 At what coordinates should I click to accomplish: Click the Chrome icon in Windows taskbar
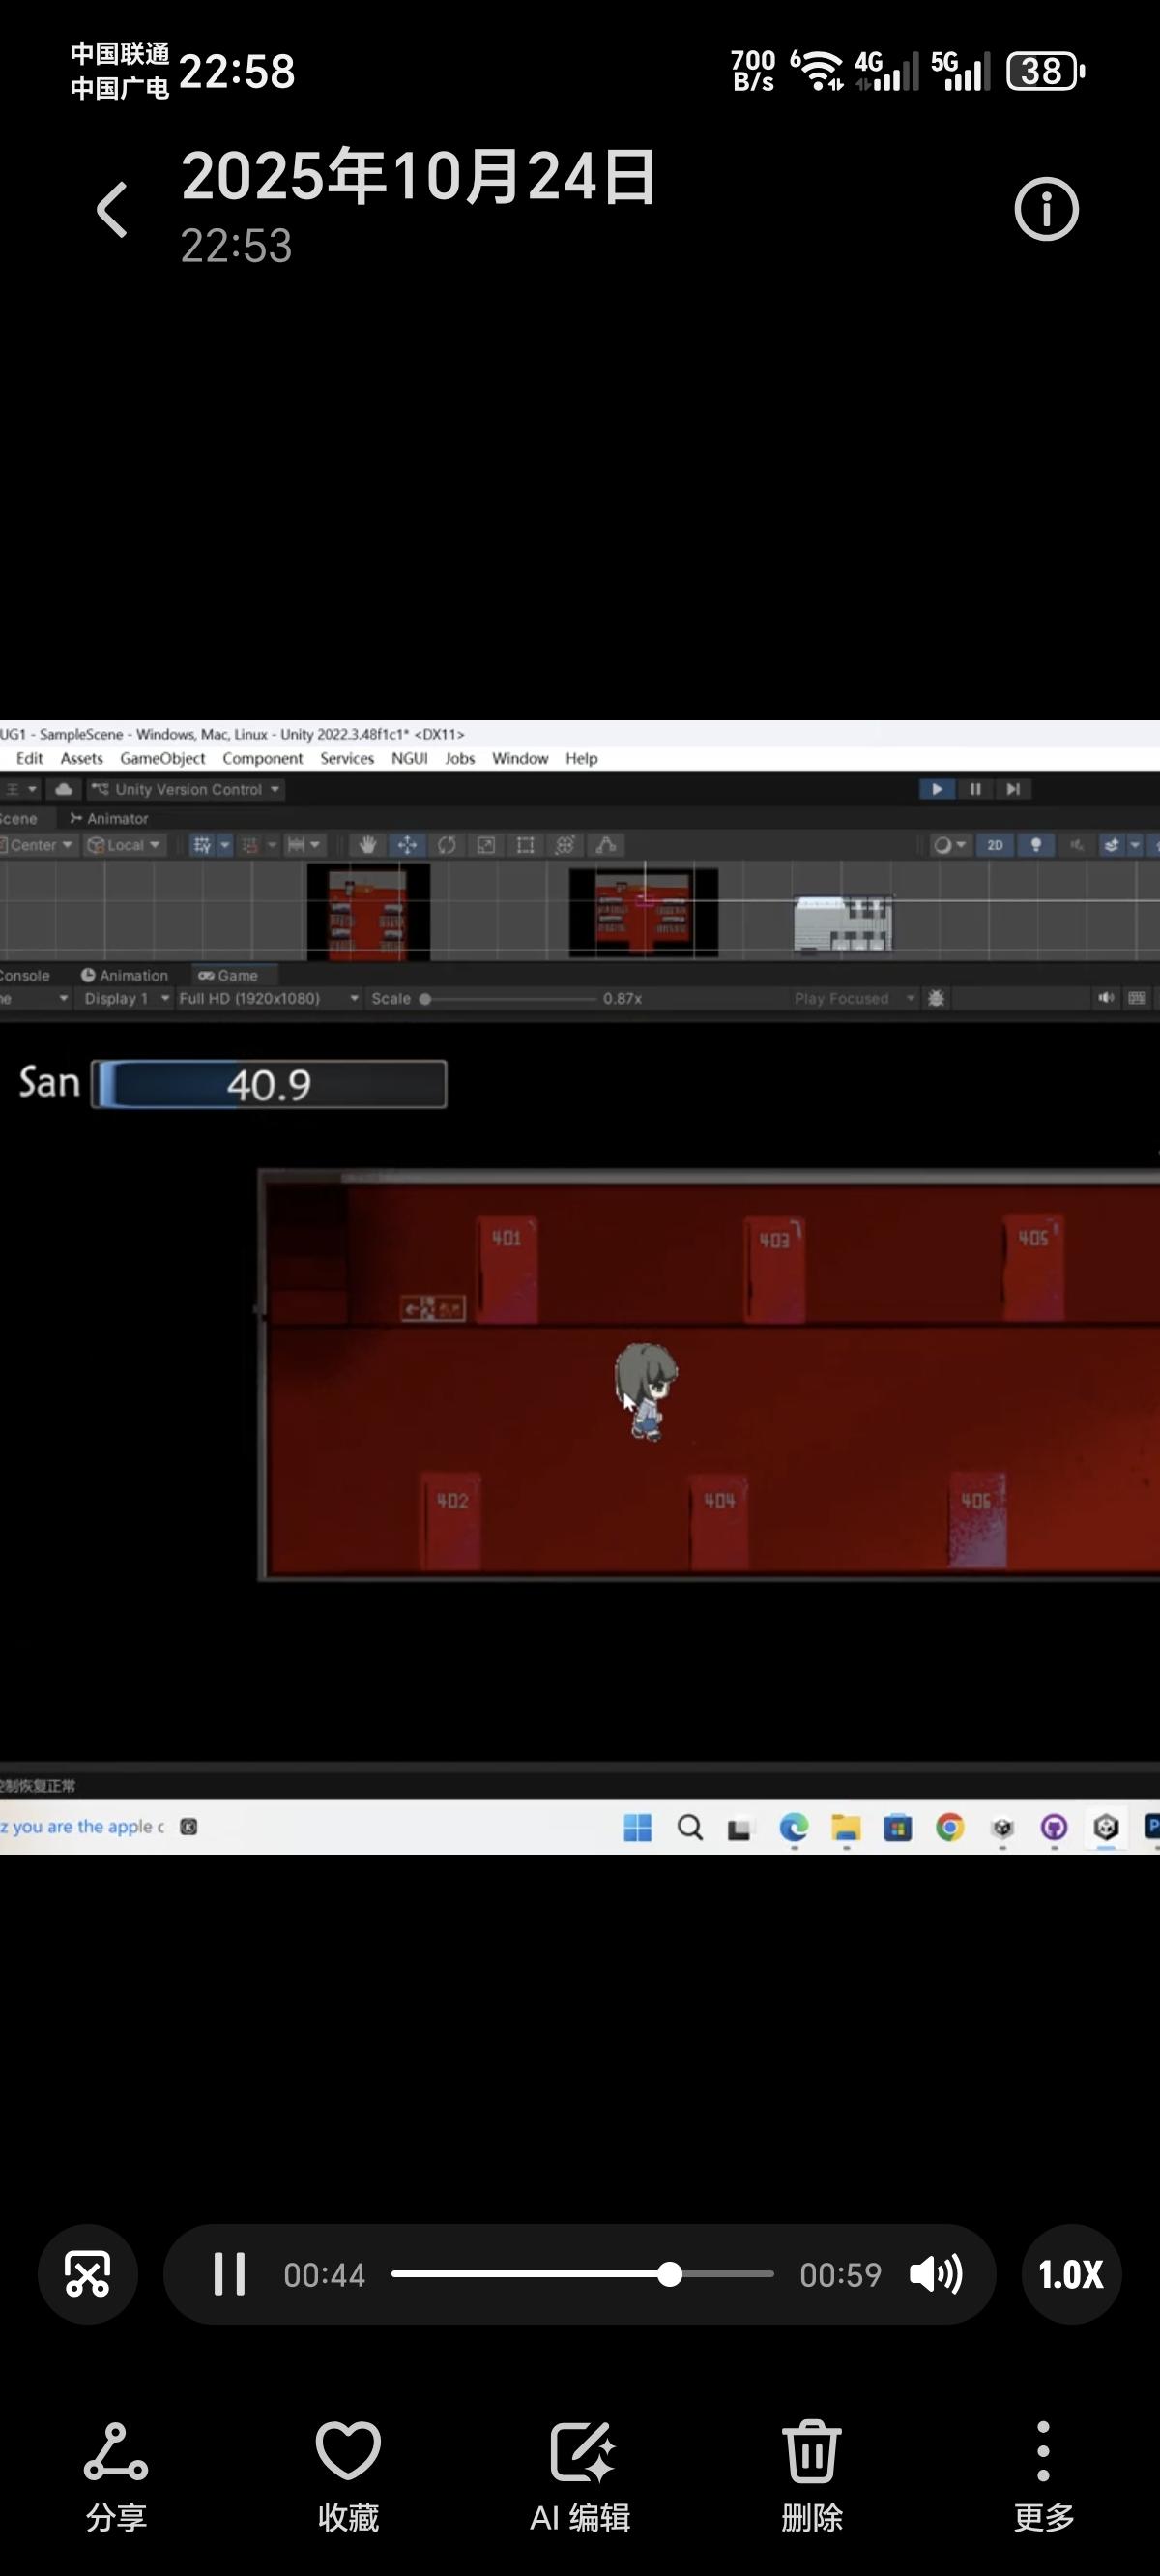[x=950, y=1828]
